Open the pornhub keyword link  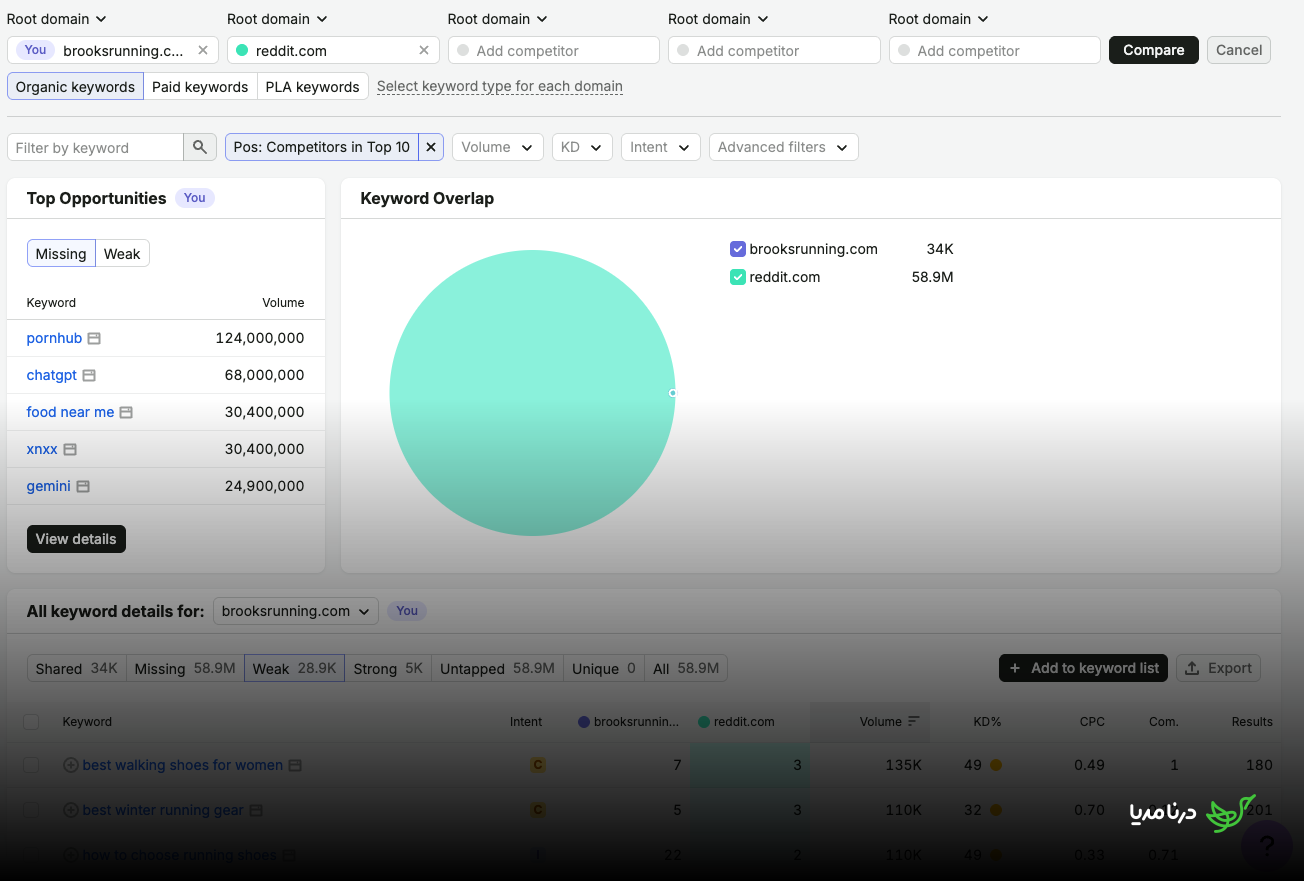tap(54, 339)
